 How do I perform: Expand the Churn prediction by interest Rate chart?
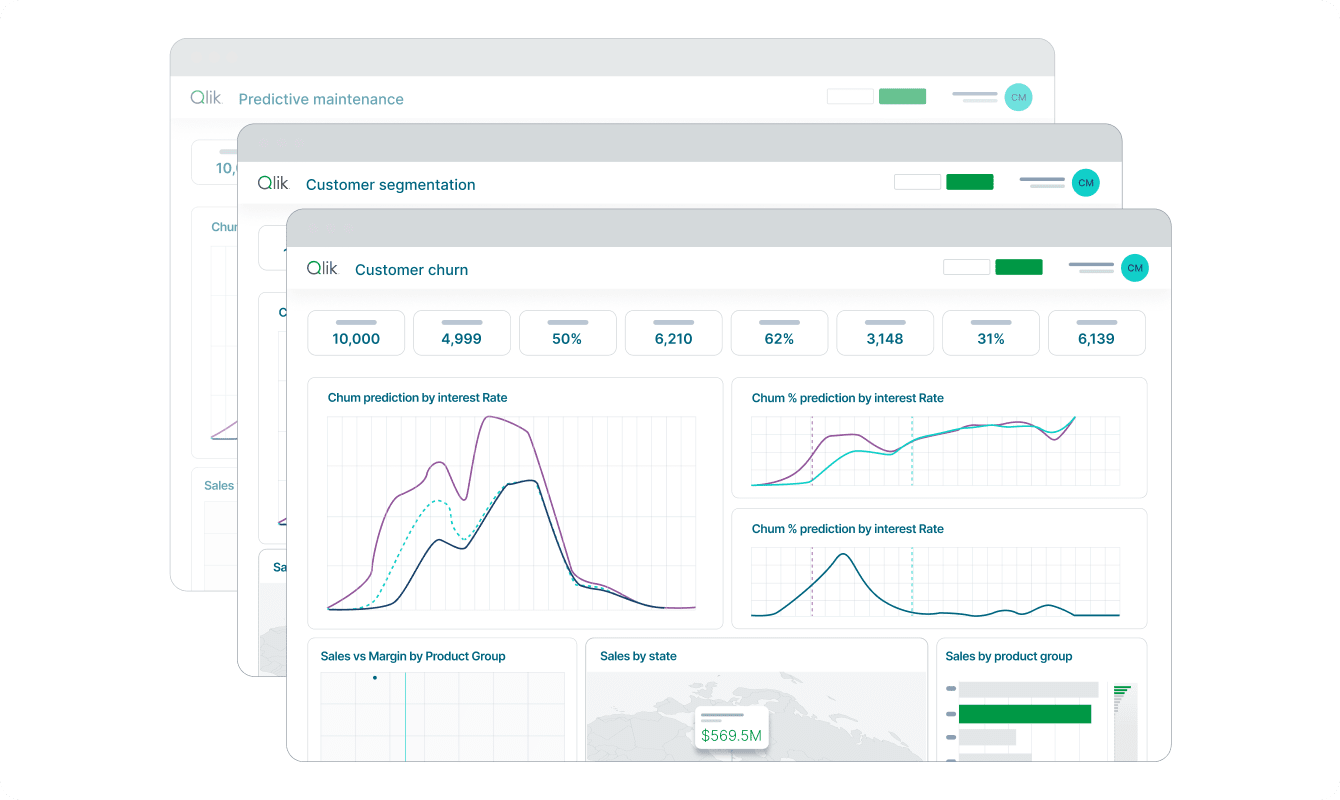point(515,500)
